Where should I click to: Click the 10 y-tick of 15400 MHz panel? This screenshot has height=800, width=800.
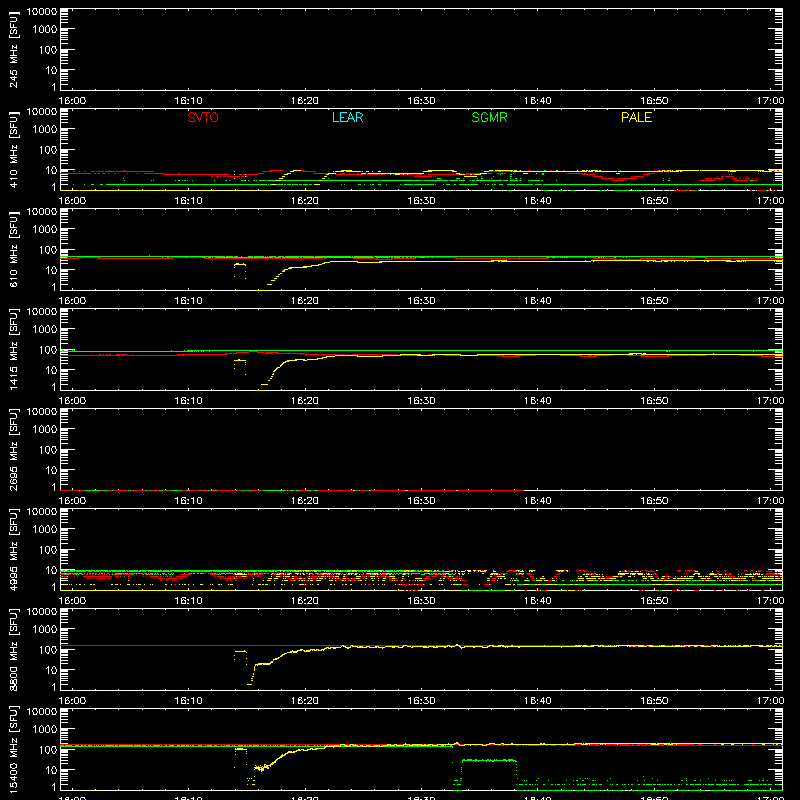pyautogui.click(x=52, y=770)
